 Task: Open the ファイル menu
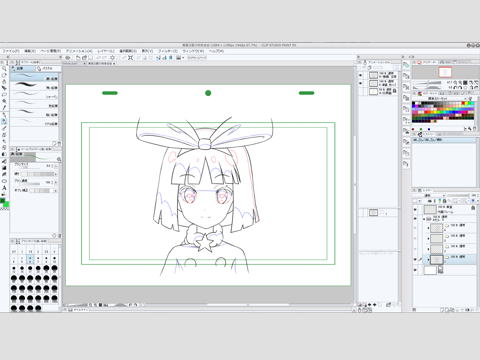[x=11, y=51]
